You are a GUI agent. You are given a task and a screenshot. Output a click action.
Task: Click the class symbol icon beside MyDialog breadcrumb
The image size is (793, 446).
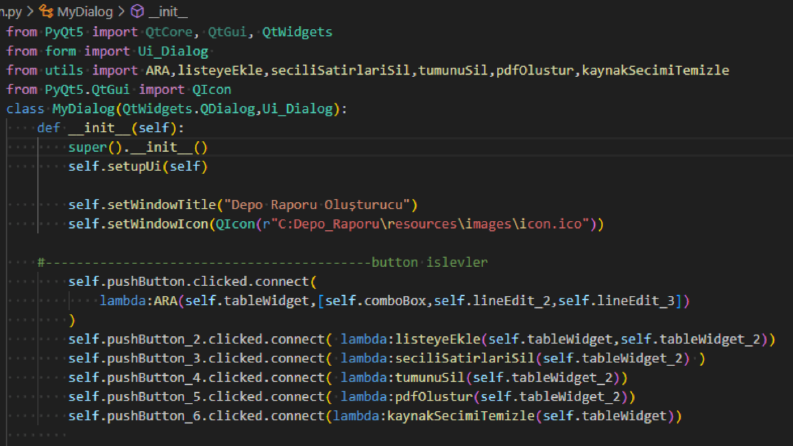click(x=46, y=11)
